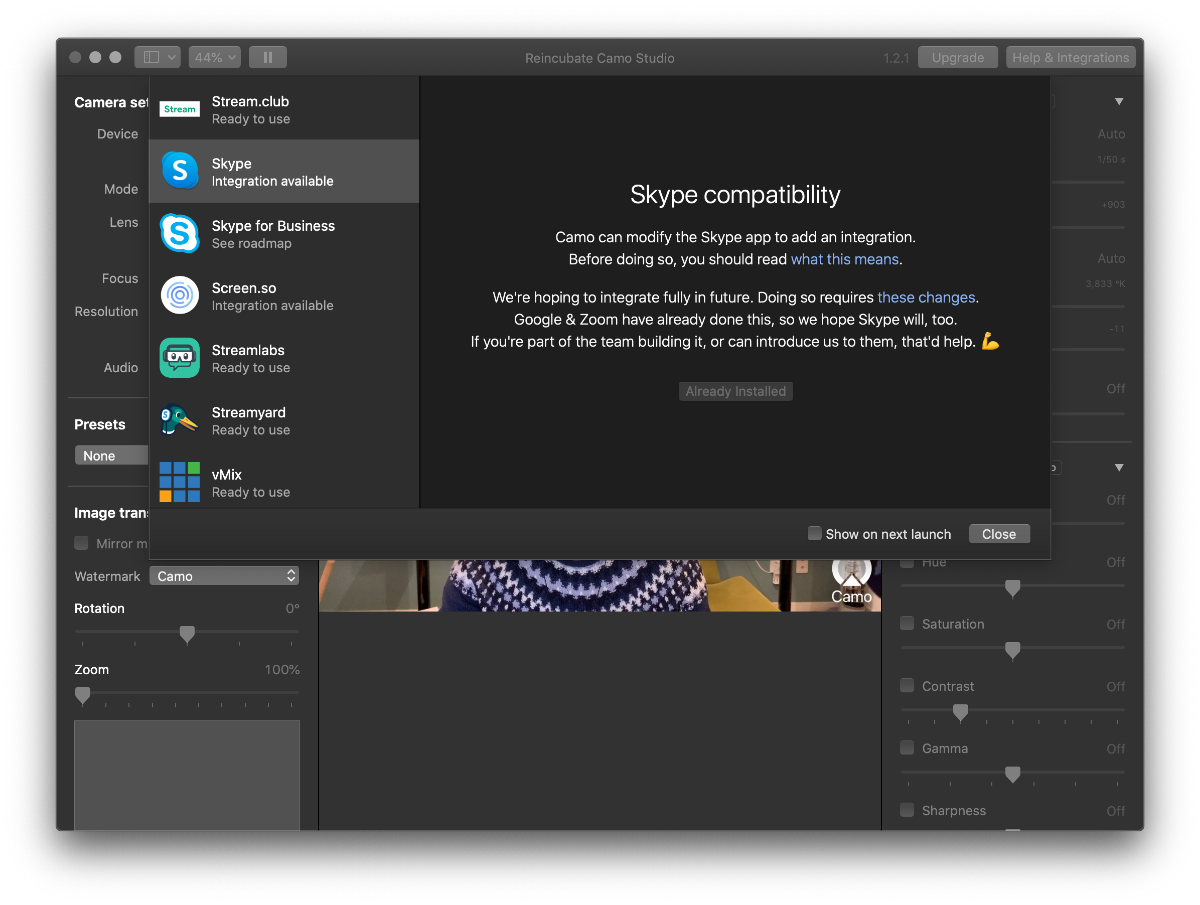1200x905 pixels.
Task: Adjust the Saturation slider
Action: [1012, 650]
